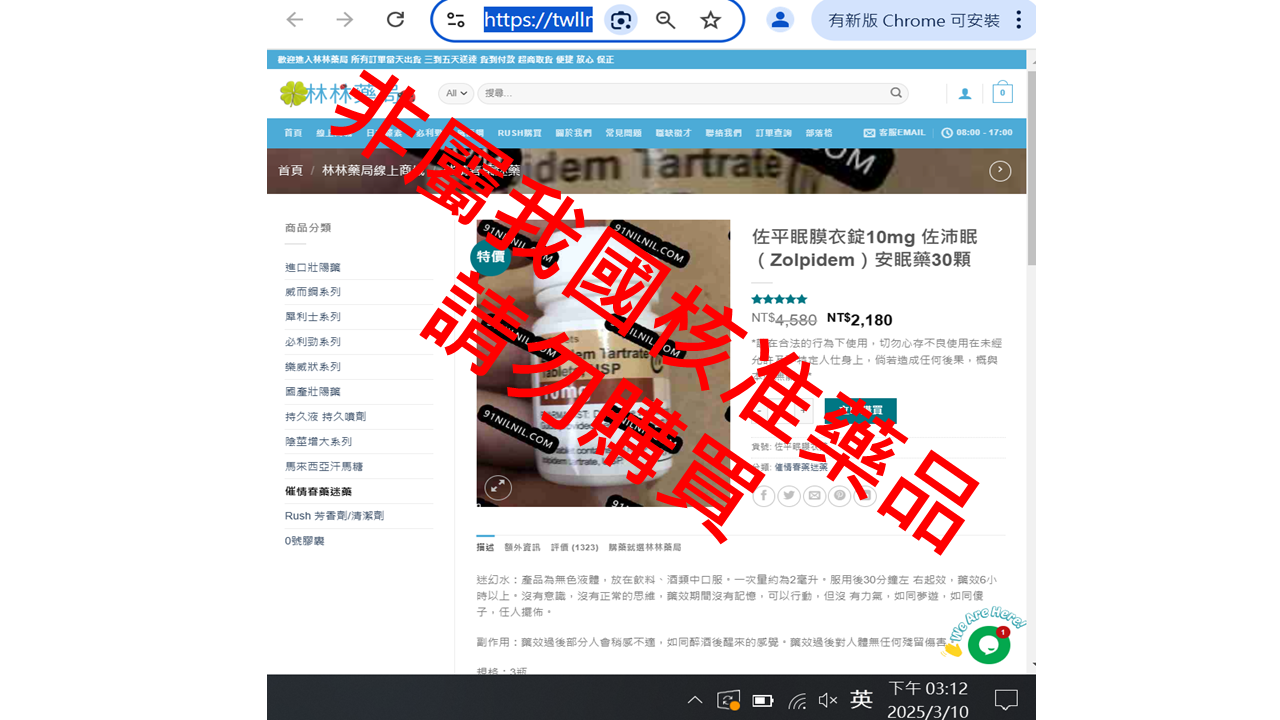Open the shopping cart icon showing 0
Screen dimensions: 1280x720
1003,94
